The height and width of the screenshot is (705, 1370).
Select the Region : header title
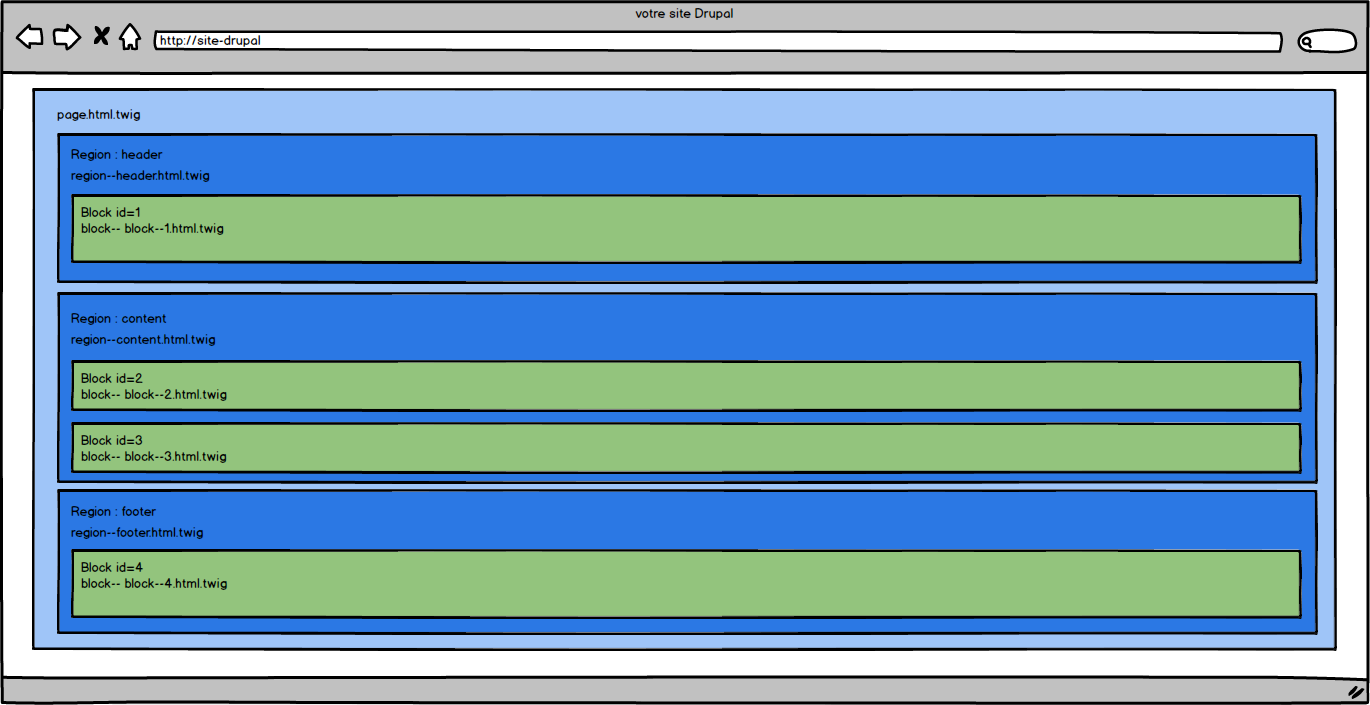(x=116, y=155)
